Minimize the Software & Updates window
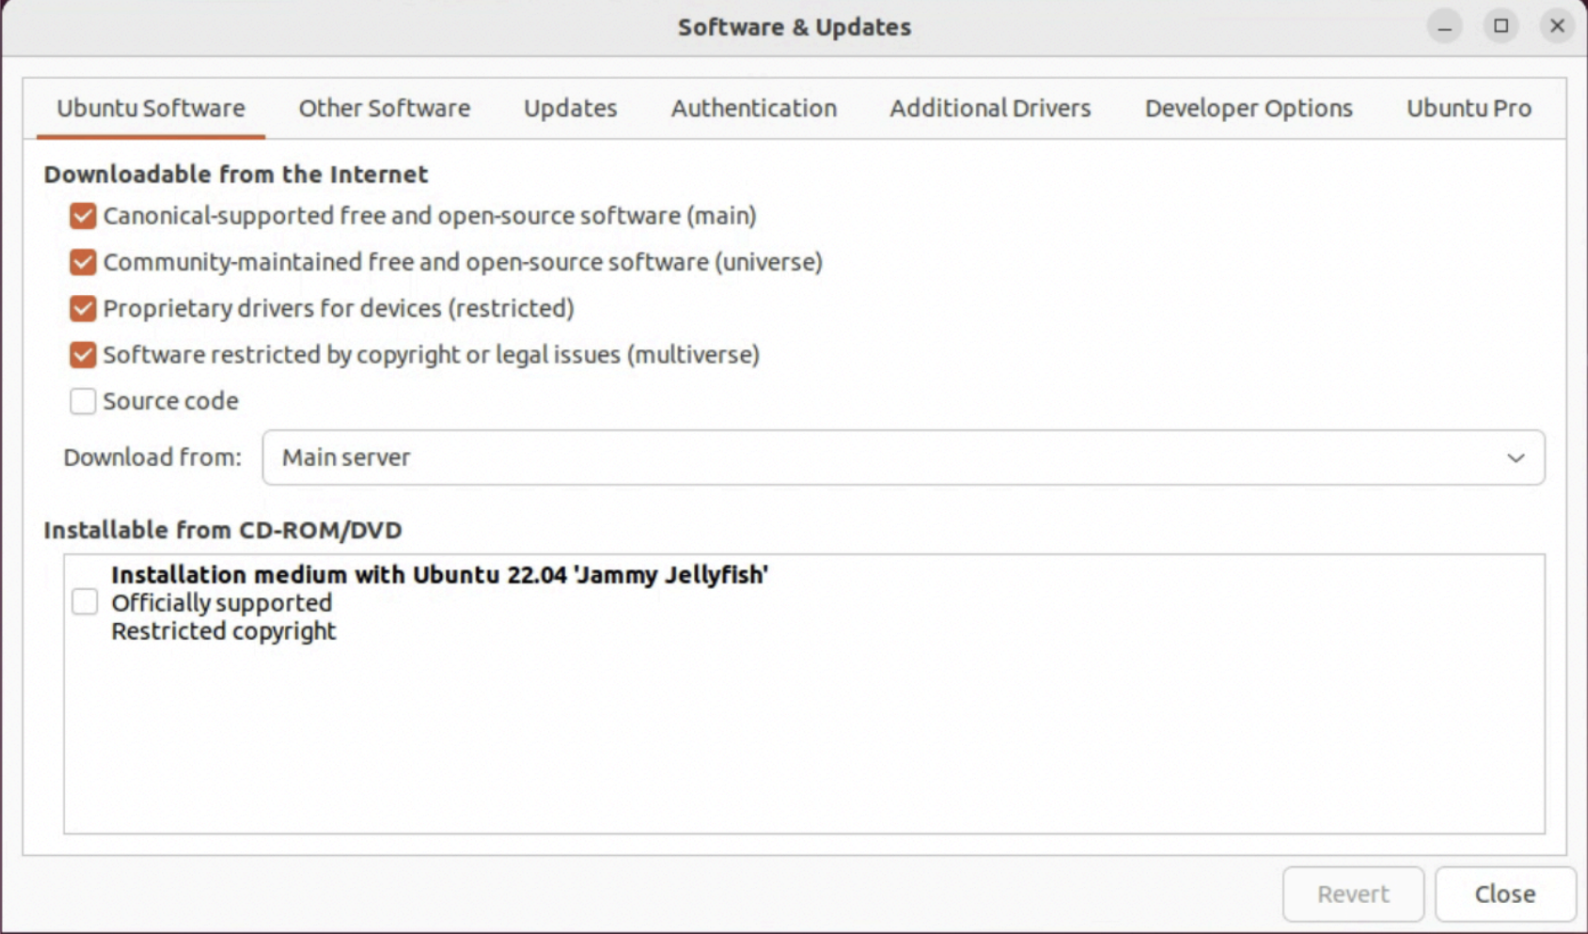The height and width of the screenshot is (934, 1588). click(1444, 27)
